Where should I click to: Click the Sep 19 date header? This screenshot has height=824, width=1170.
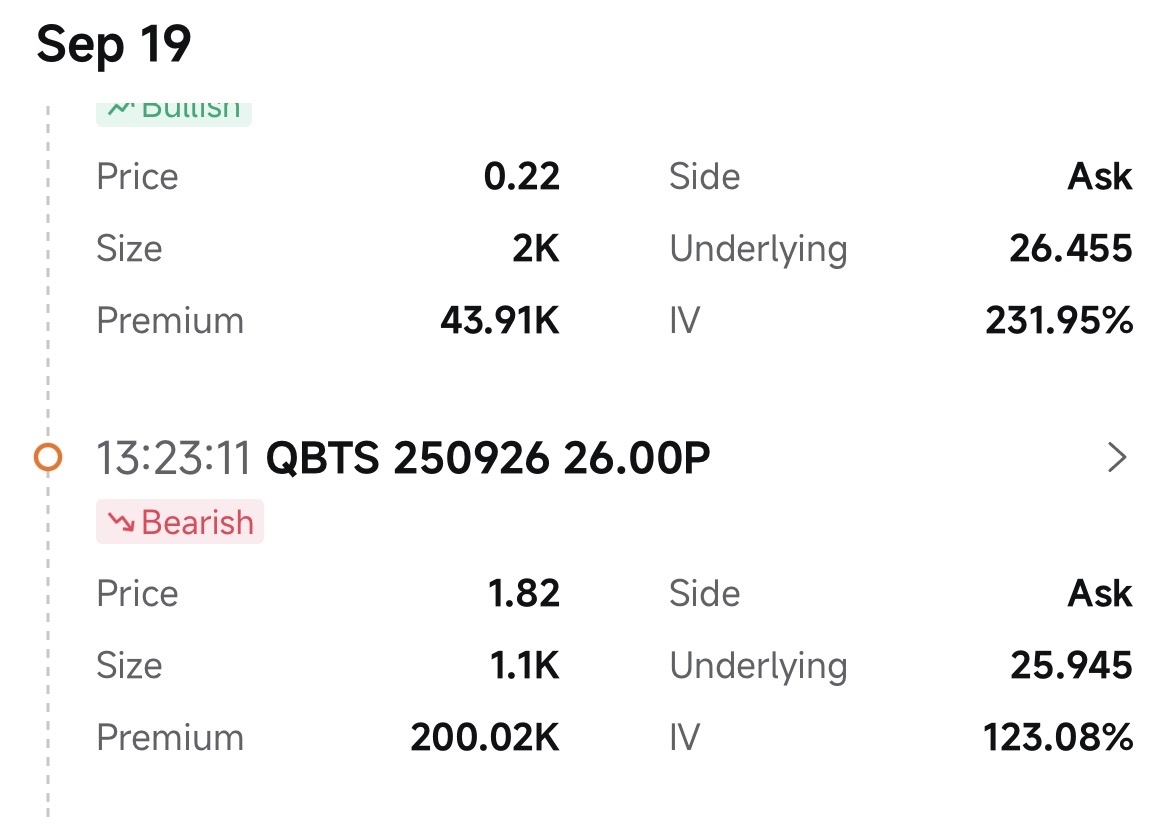pyautogui.click(x=113, y=45)
